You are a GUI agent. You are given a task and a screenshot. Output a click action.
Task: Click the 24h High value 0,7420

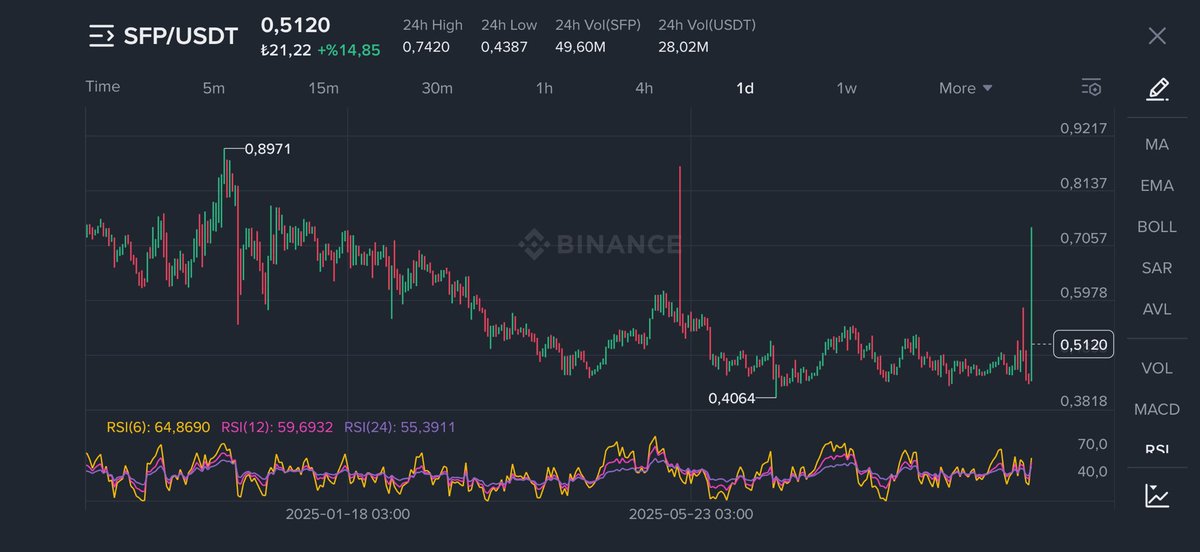(426, 46)
